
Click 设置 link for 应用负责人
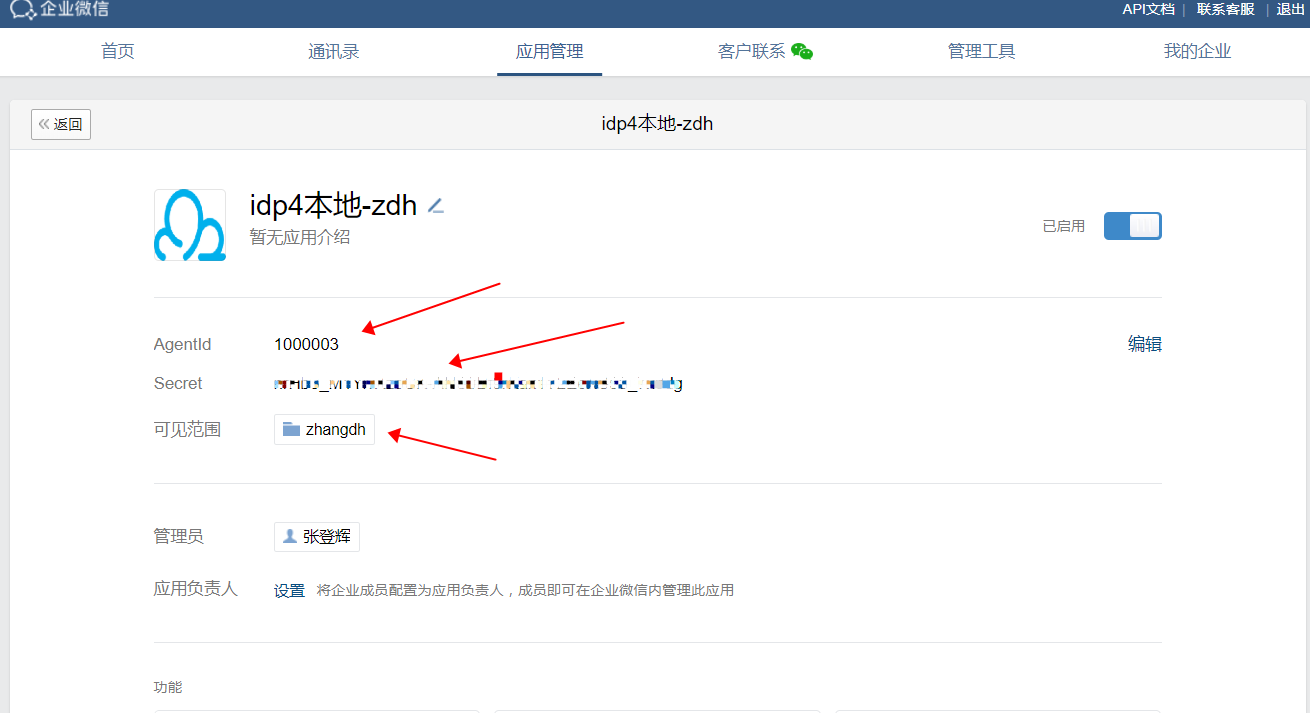289,590
